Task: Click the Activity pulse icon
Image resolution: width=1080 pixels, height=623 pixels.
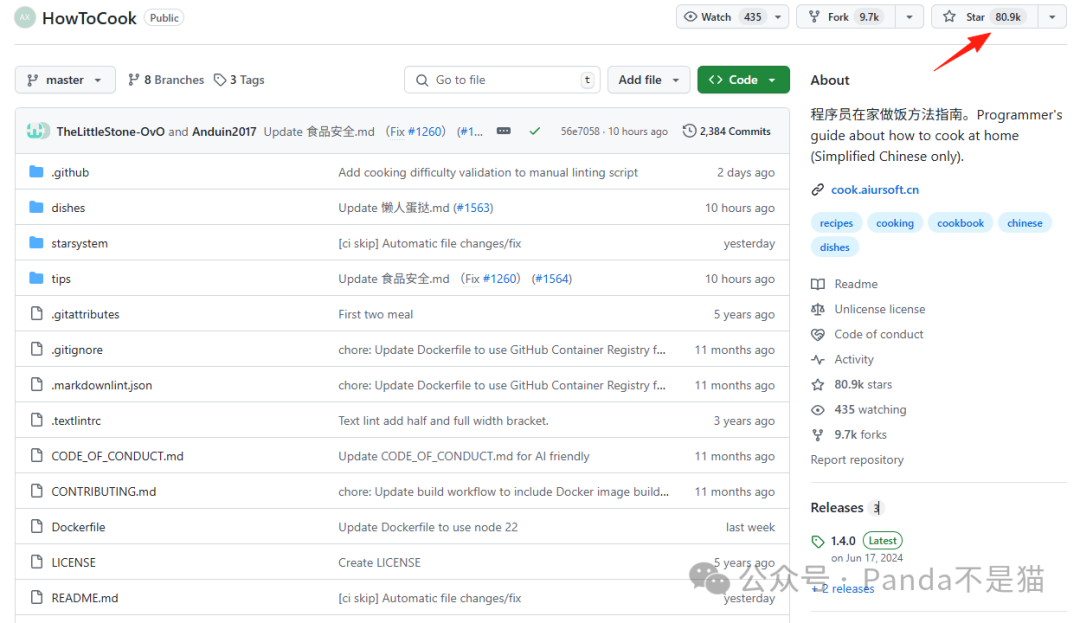Action: click(x=818, y=359)
